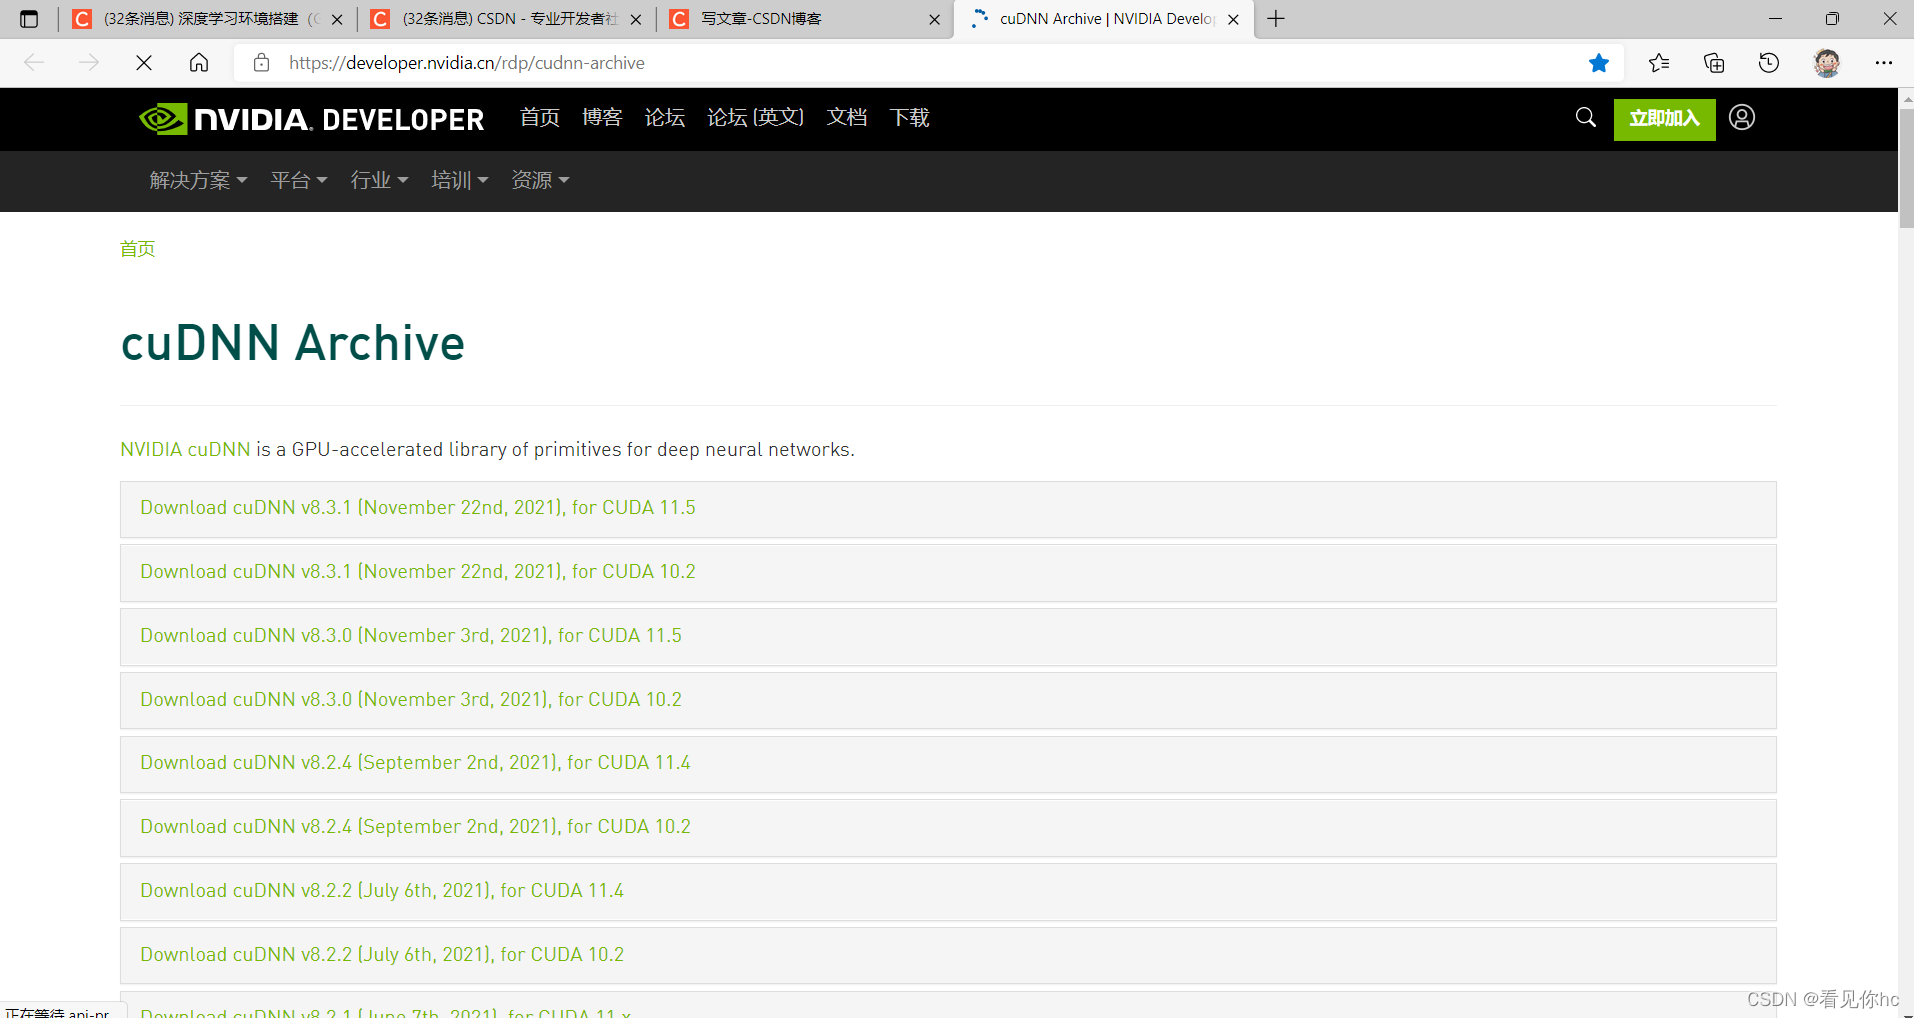
Task: Close the cuDNN Archive tab
Action: pos(1233,19)
